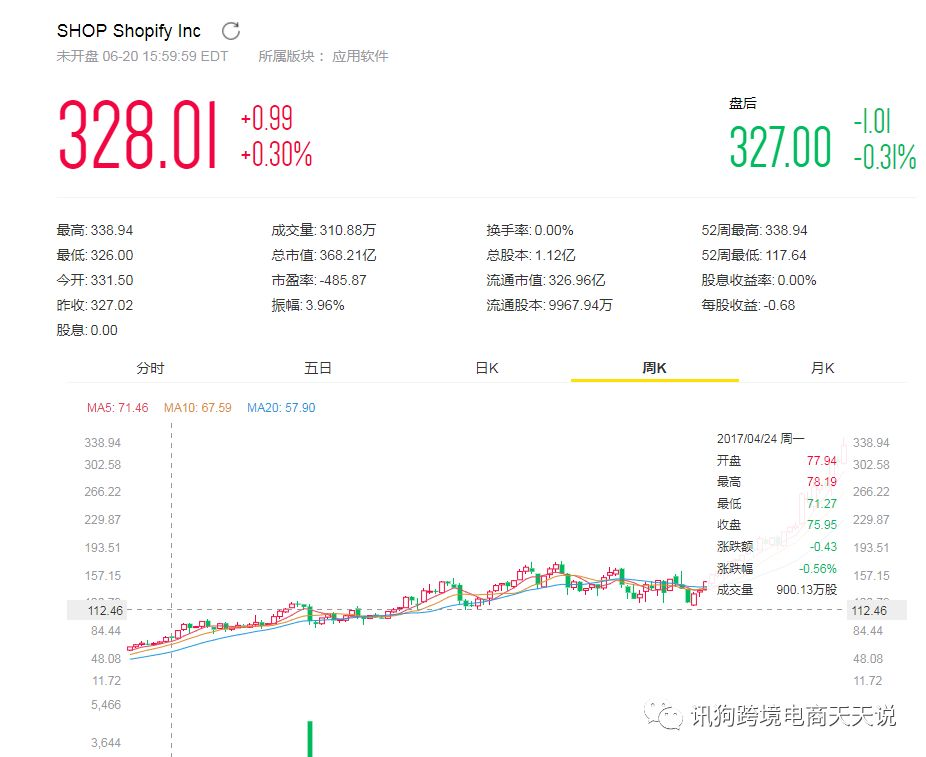Switch to the 月K monthly chart tab
This screenshot has width=926, height=757.
(x=822, y=368)
